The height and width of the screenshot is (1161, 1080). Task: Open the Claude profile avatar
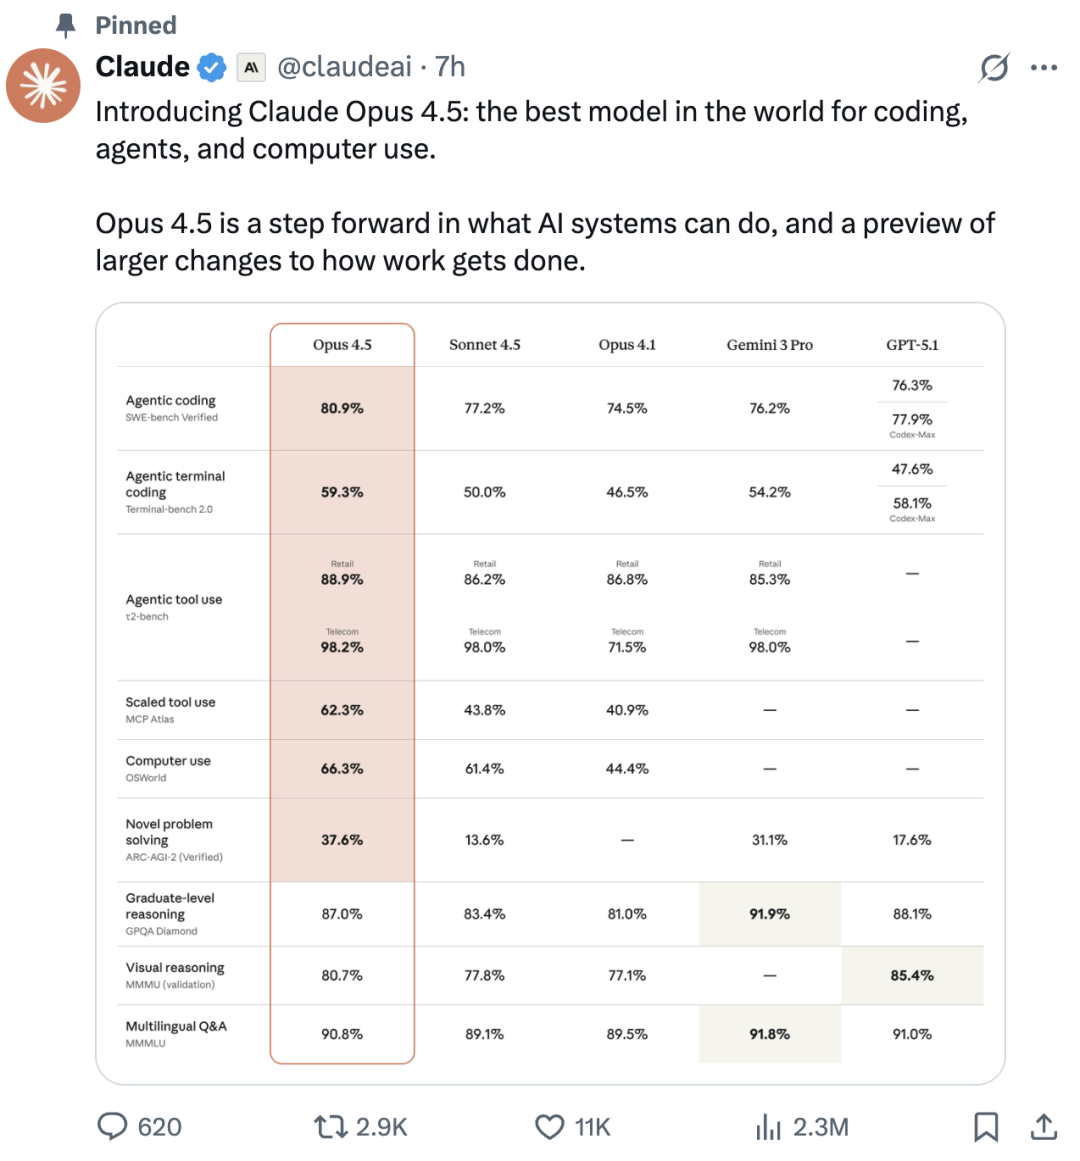(x=43, y=85)
